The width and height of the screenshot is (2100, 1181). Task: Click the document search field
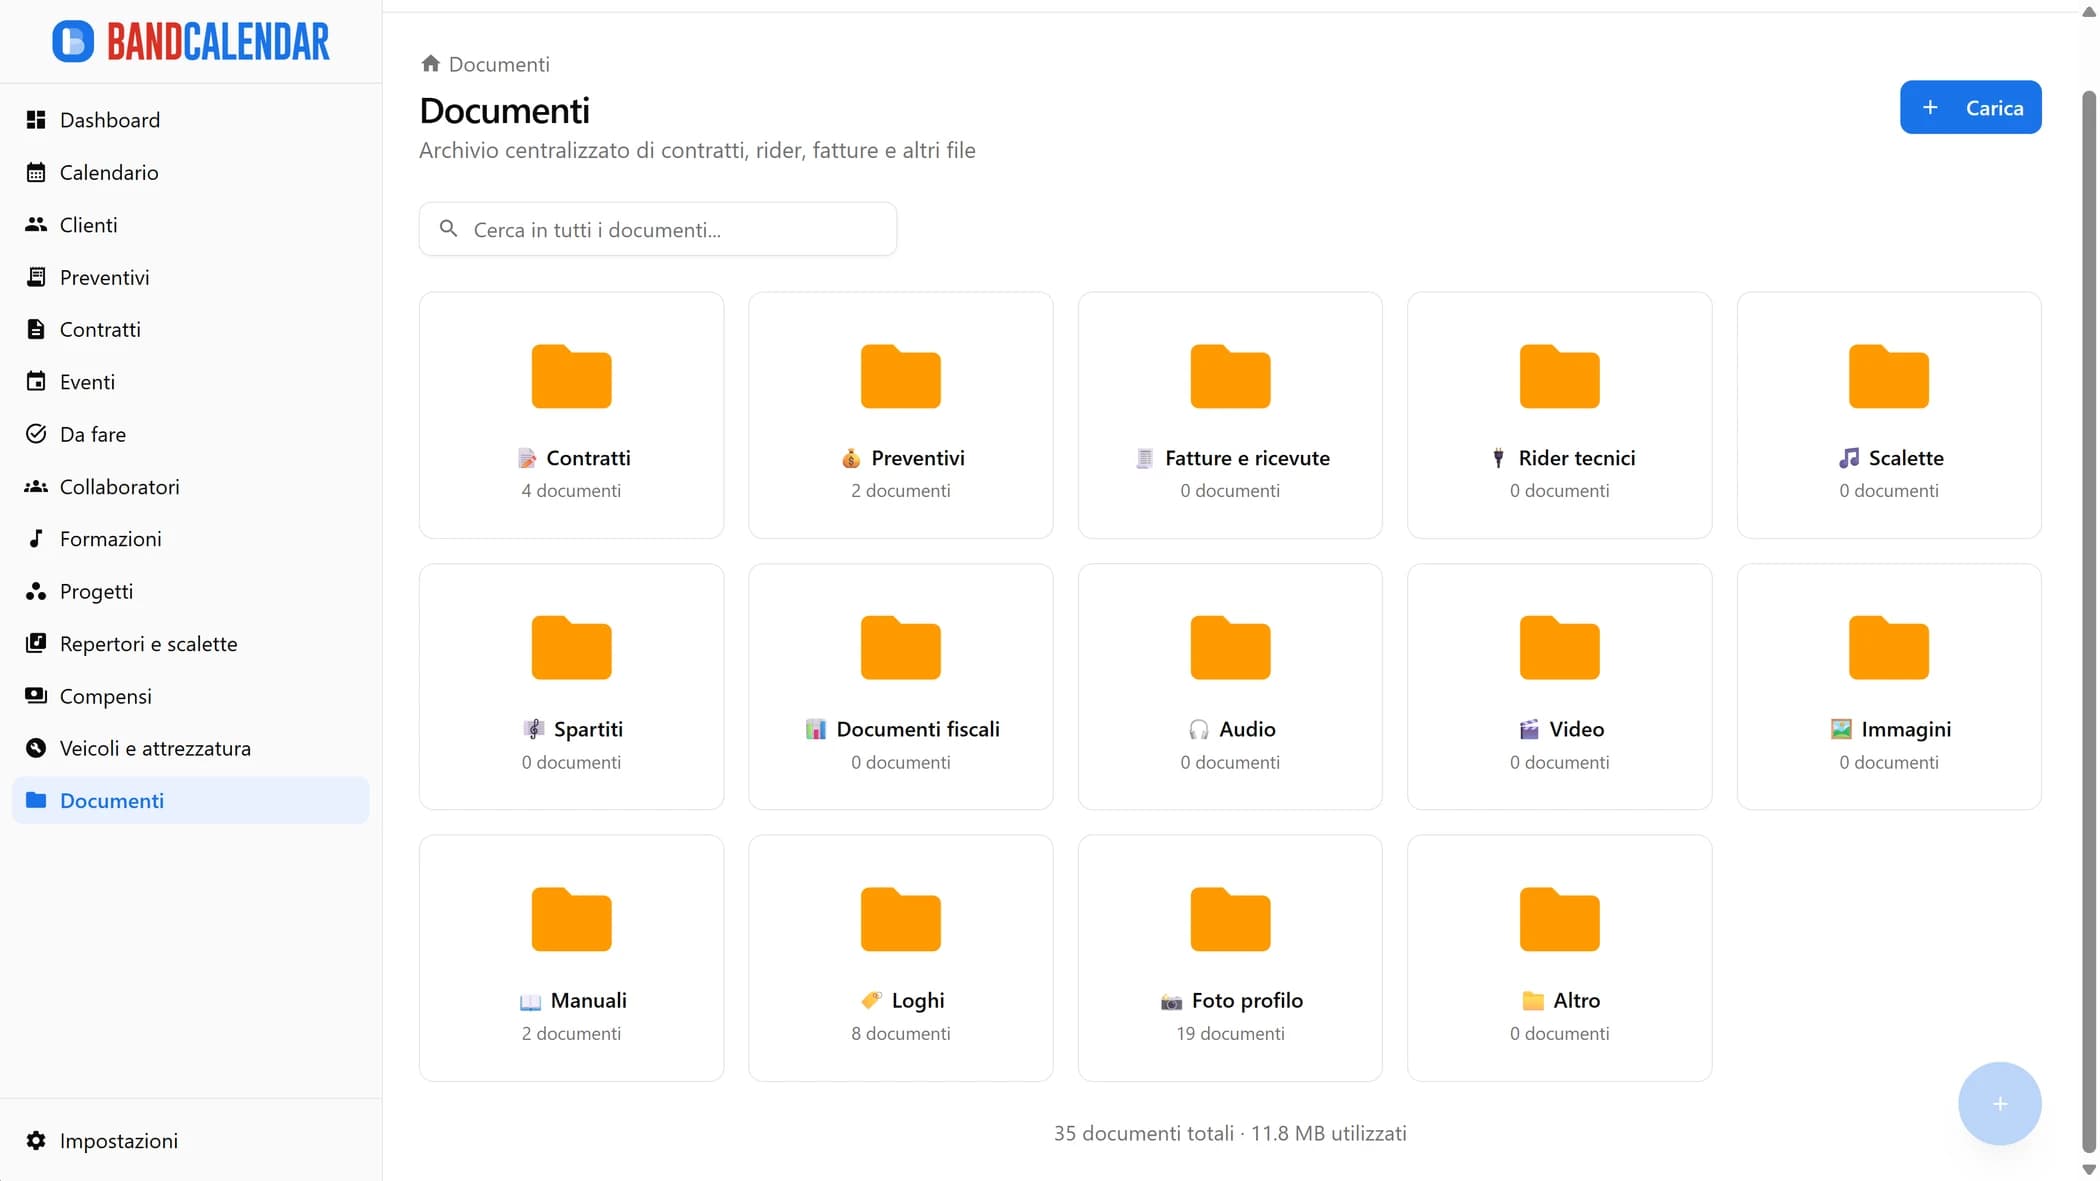(x=657, y=229)
